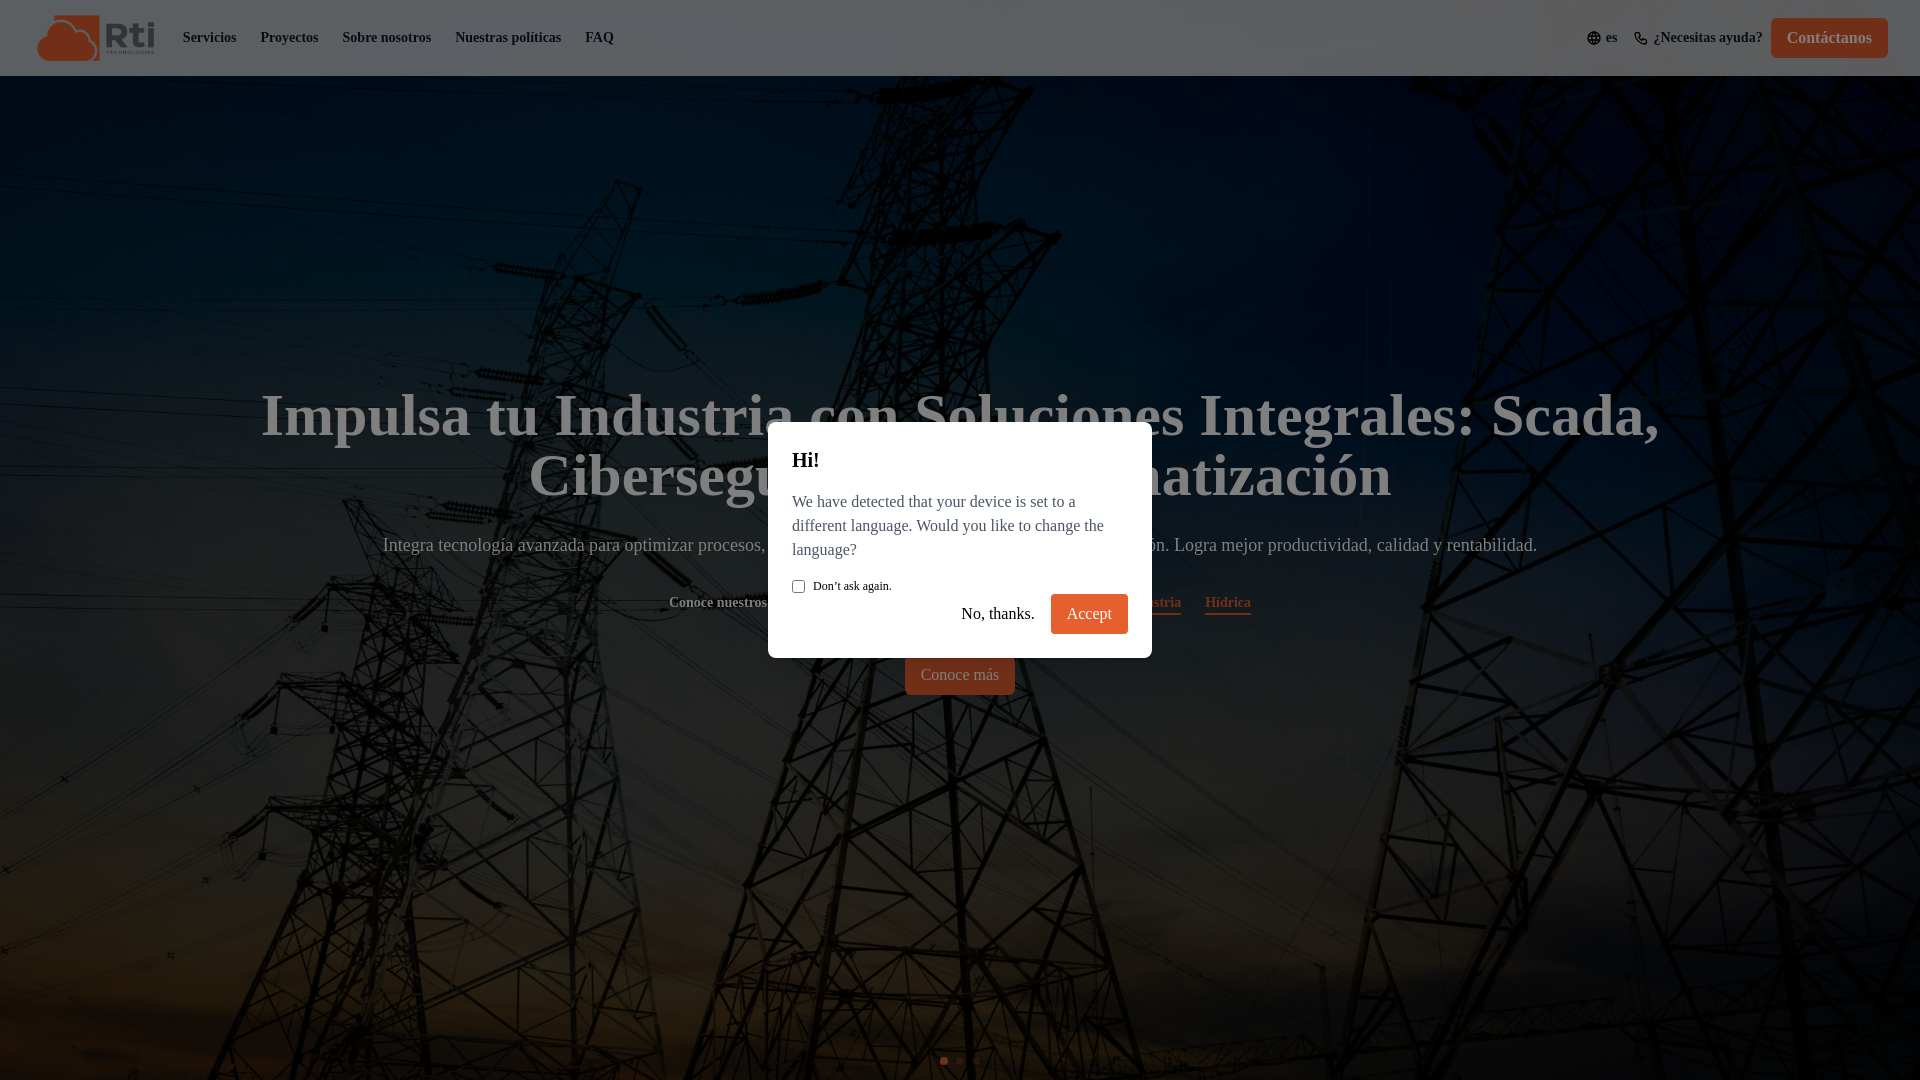Click the Hídrica link

pyautogui.click(x=1227, y=603)
